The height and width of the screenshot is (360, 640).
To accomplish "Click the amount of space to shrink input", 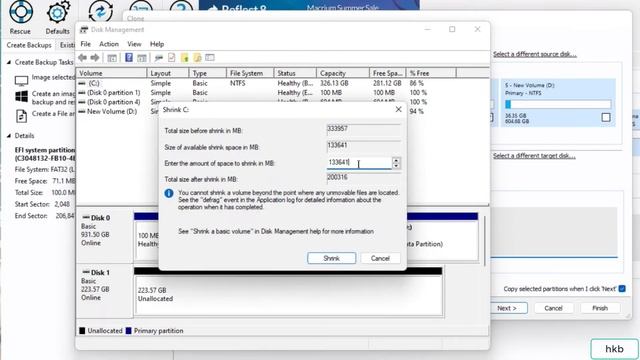I will 359,163.
